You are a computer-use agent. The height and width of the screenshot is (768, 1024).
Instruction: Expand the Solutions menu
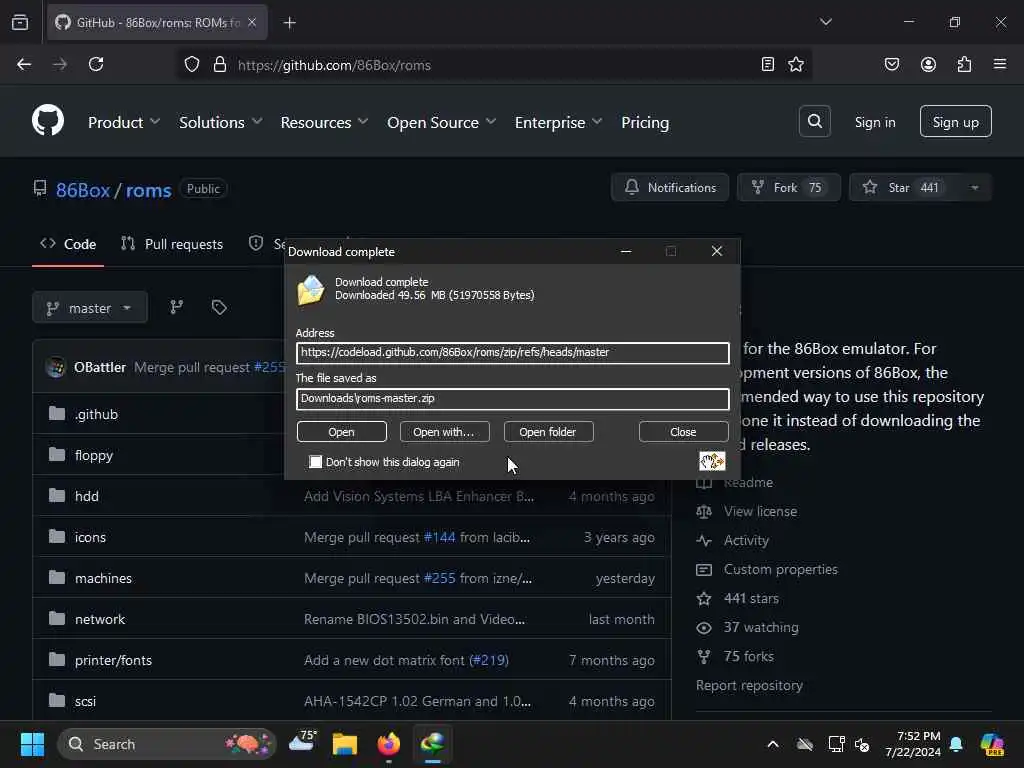click(221, 122)
